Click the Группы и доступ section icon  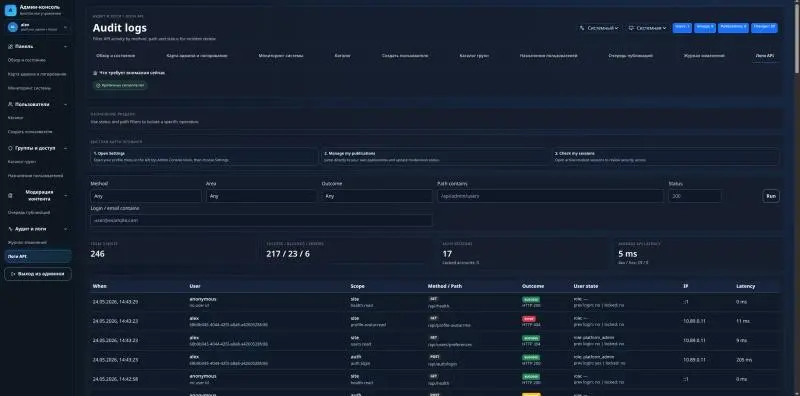(x=10, y=148)
